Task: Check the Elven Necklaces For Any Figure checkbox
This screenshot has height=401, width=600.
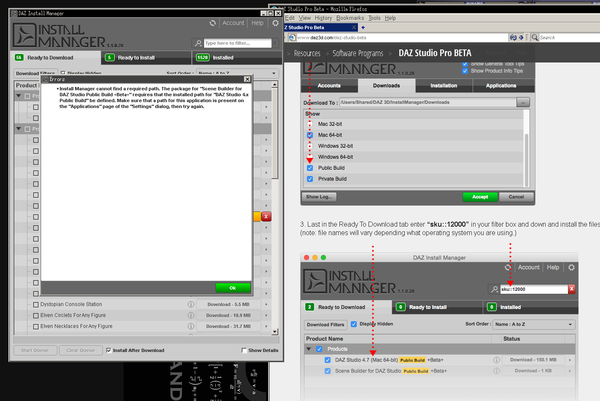Action: tap(36, 327)
